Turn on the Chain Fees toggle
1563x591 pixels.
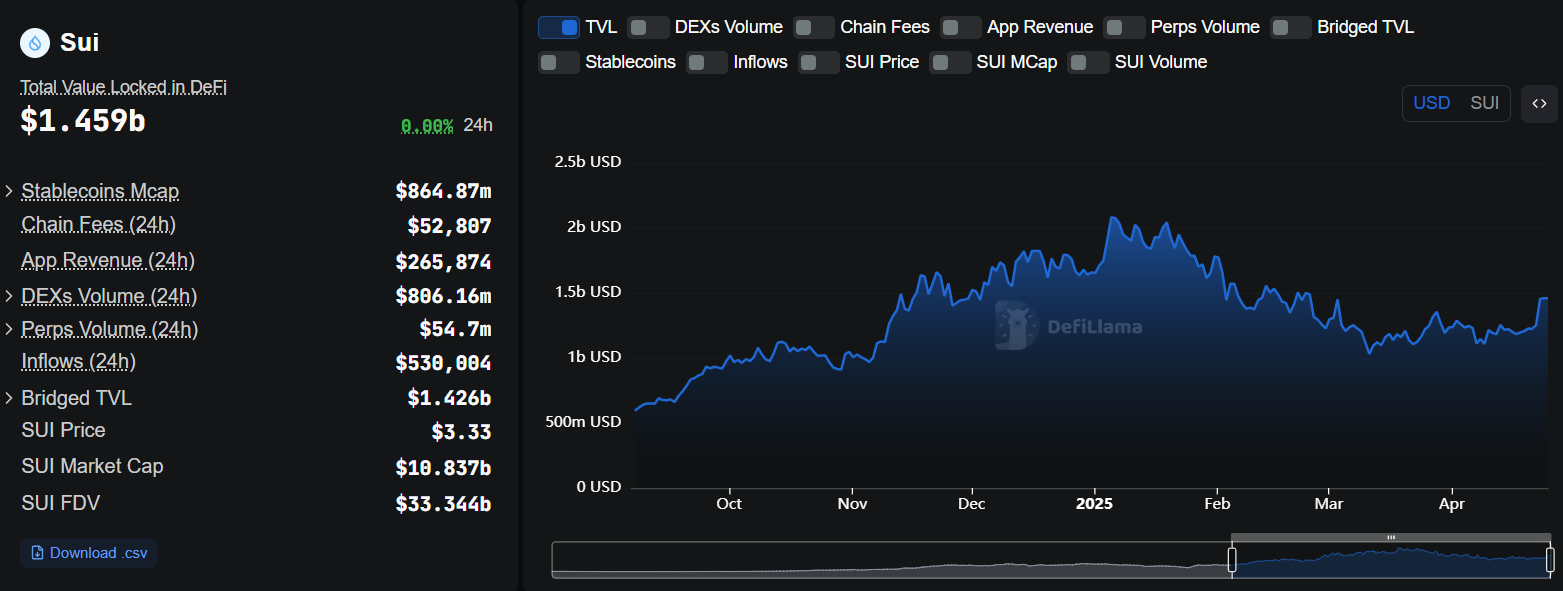click(x=814, y=27)
